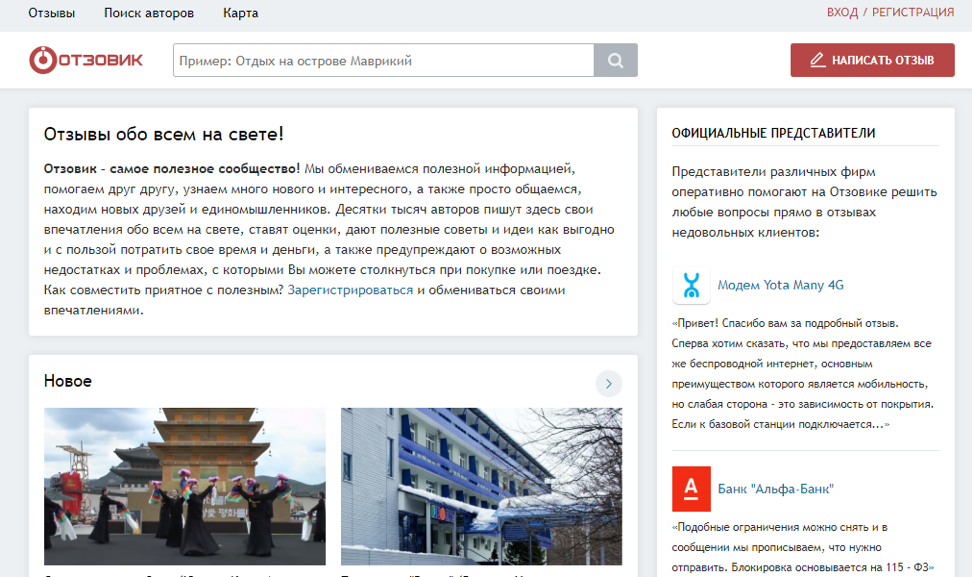Open the thumbnail with dancers at a temple
972x577 pixels.
pos(185,487)
